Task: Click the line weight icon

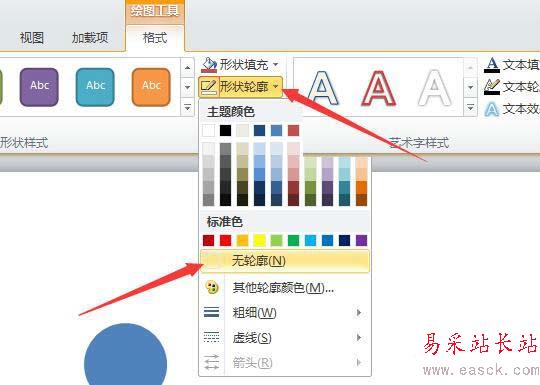Action: click(211, 312)
